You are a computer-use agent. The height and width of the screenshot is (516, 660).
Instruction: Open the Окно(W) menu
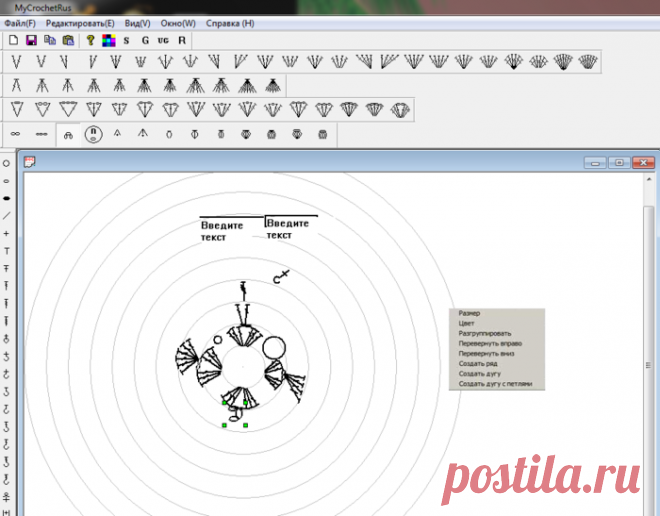[x=178, y=24]
